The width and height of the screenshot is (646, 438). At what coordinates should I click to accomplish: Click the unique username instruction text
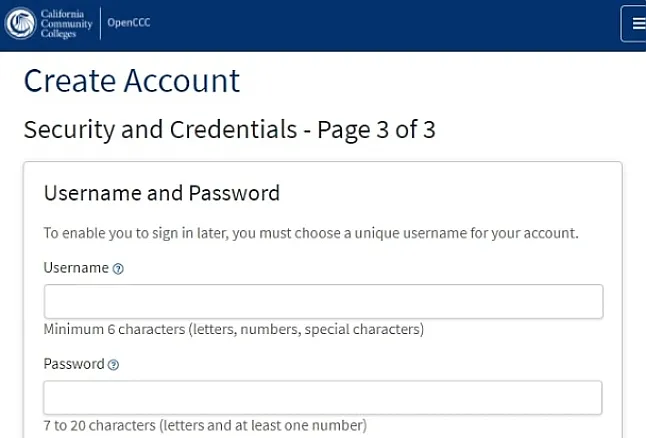click(311, 233)
